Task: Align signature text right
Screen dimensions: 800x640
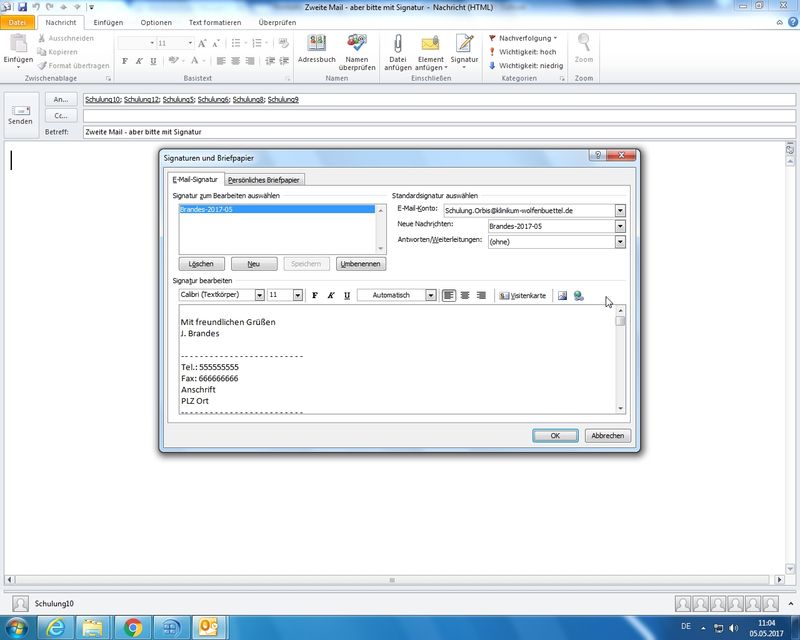Action: coord(481,296)
